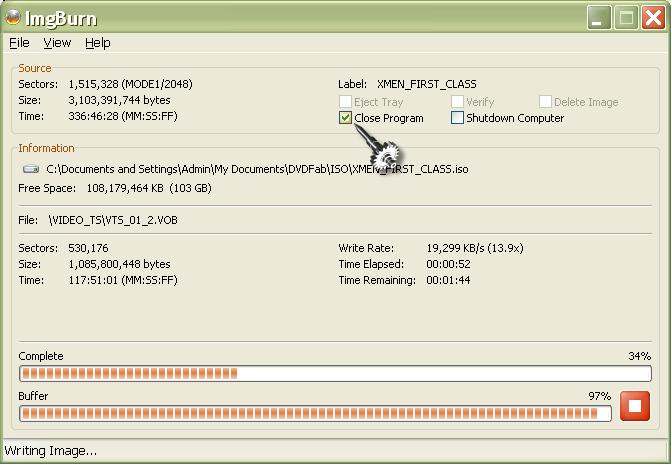Close the ImgBurn window

pos(653,18)
